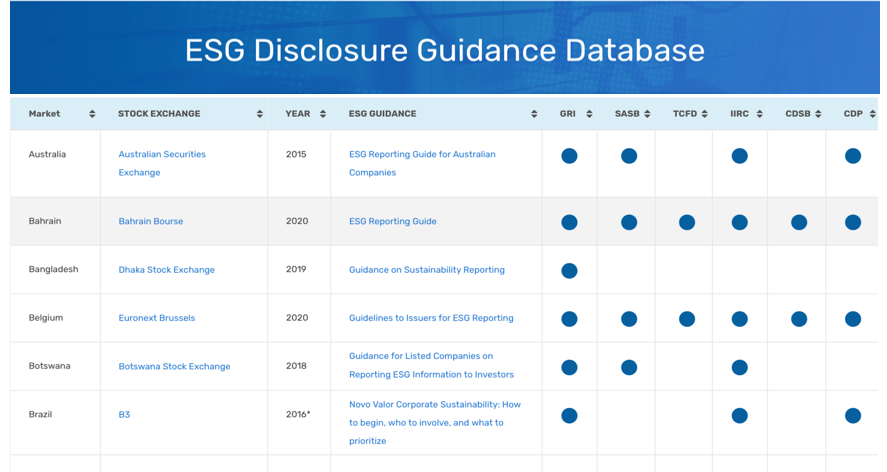
Task: Sort by GRI column arrows
Action: click(x=589, y=114)
